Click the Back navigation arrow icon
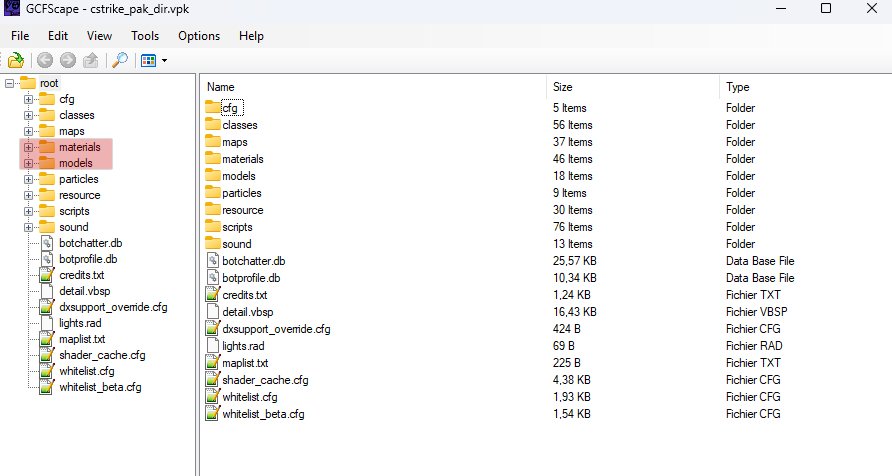892x476 pixels. point(45,60)
